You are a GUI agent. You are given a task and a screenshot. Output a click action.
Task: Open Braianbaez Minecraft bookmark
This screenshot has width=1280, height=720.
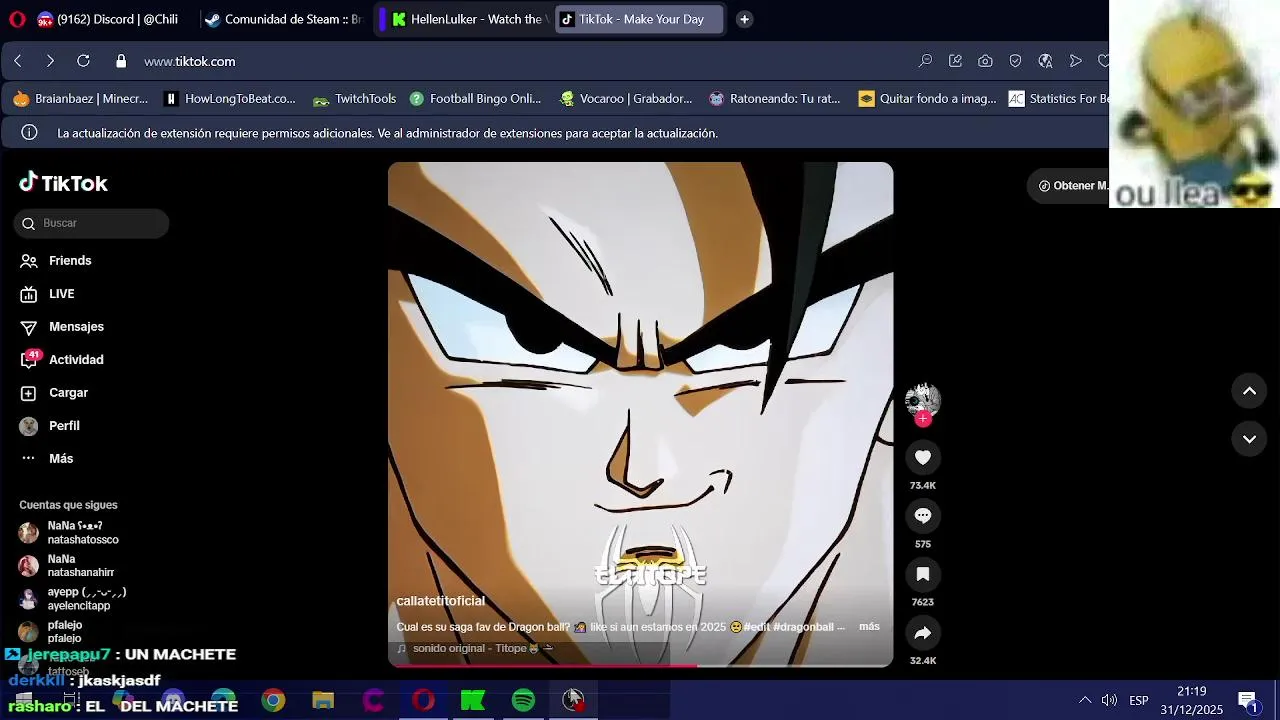[80, 98]
